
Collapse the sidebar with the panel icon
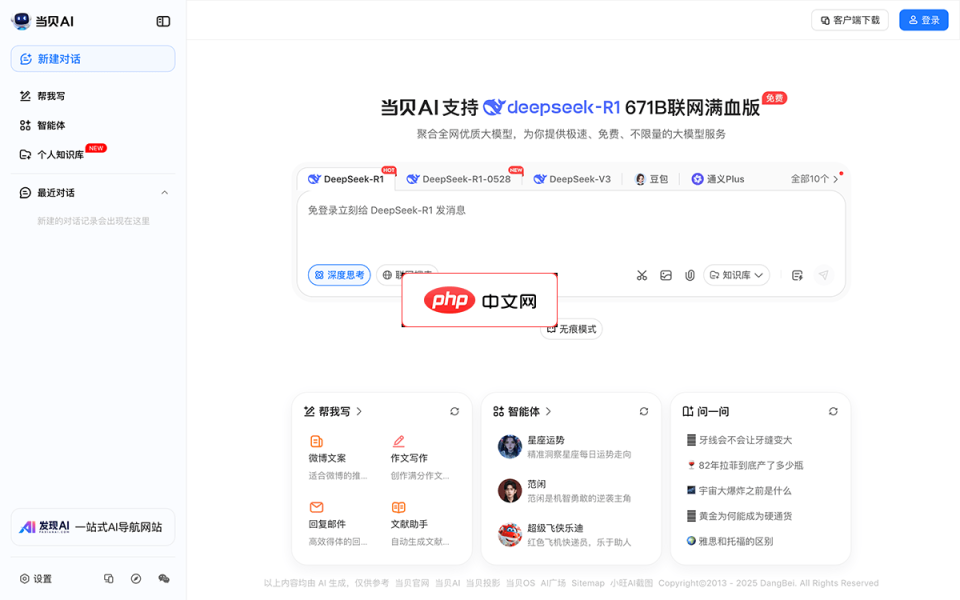[163, 21]
